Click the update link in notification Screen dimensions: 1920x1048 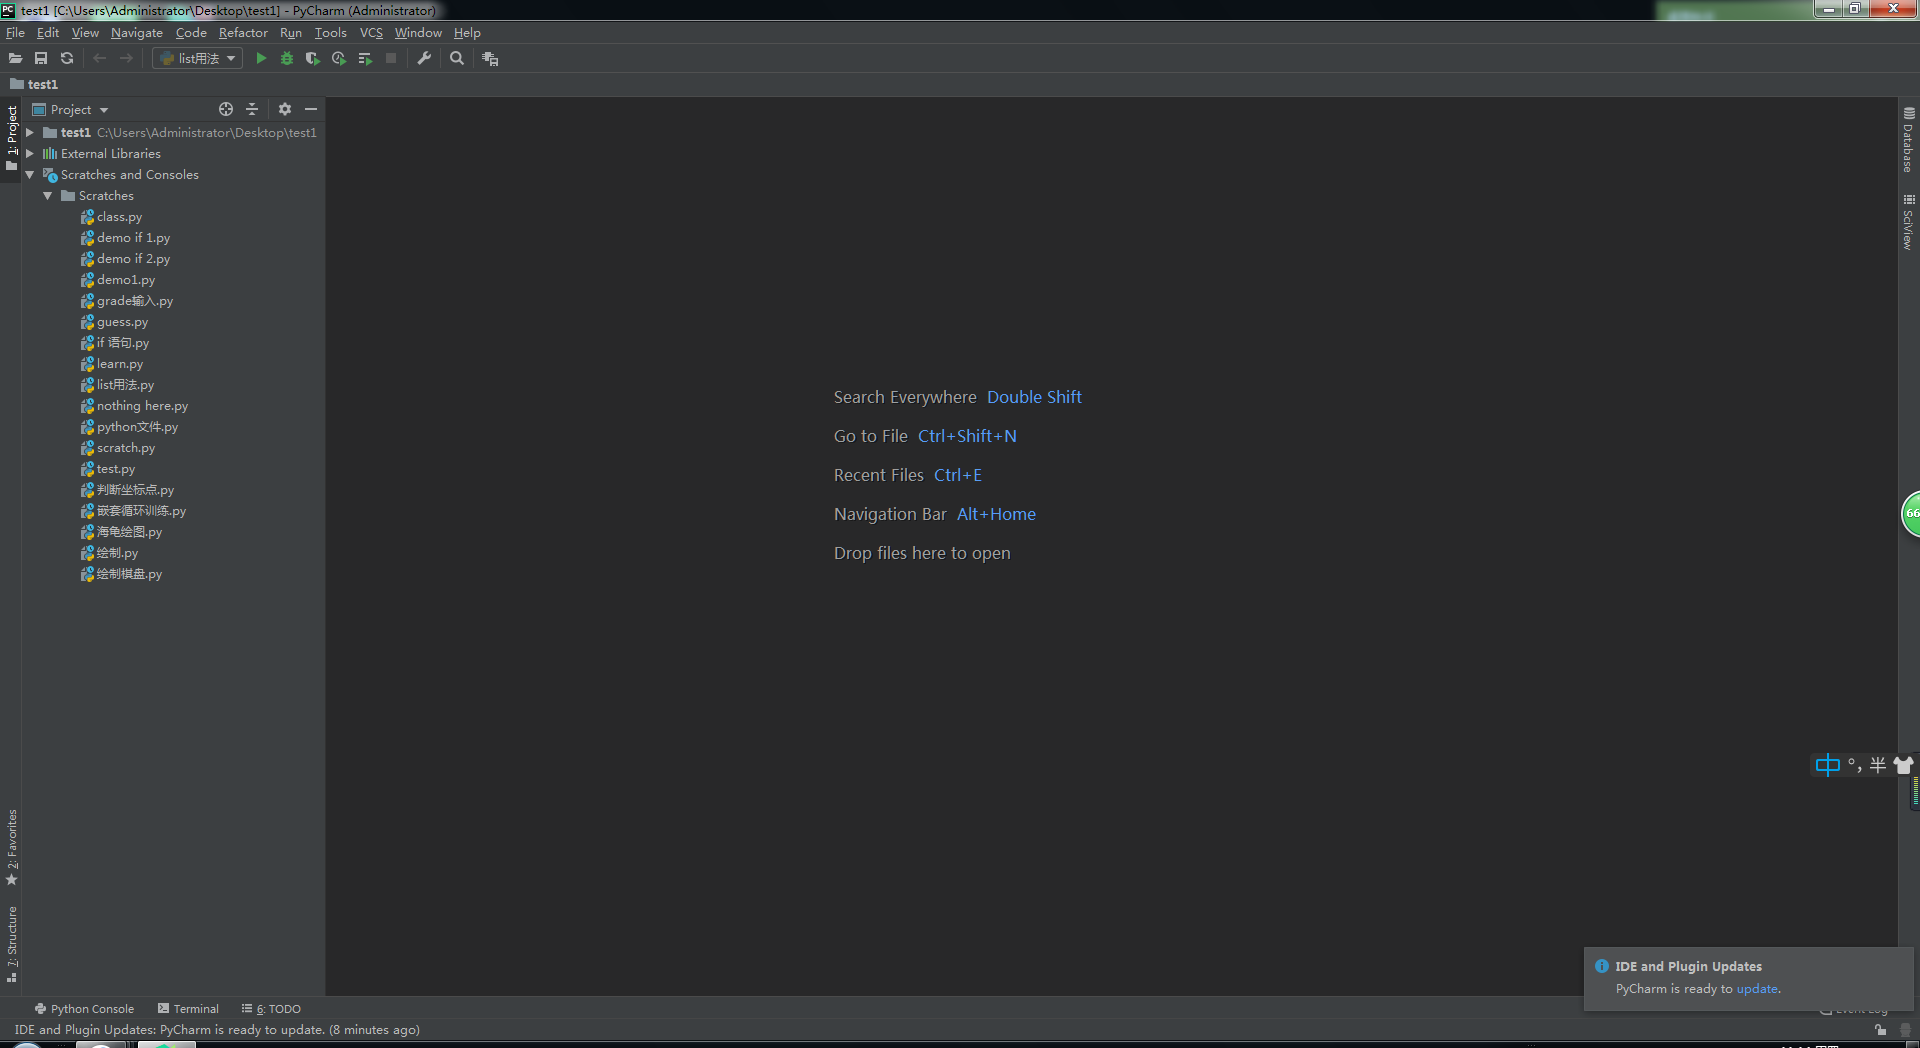point(1757,989)
